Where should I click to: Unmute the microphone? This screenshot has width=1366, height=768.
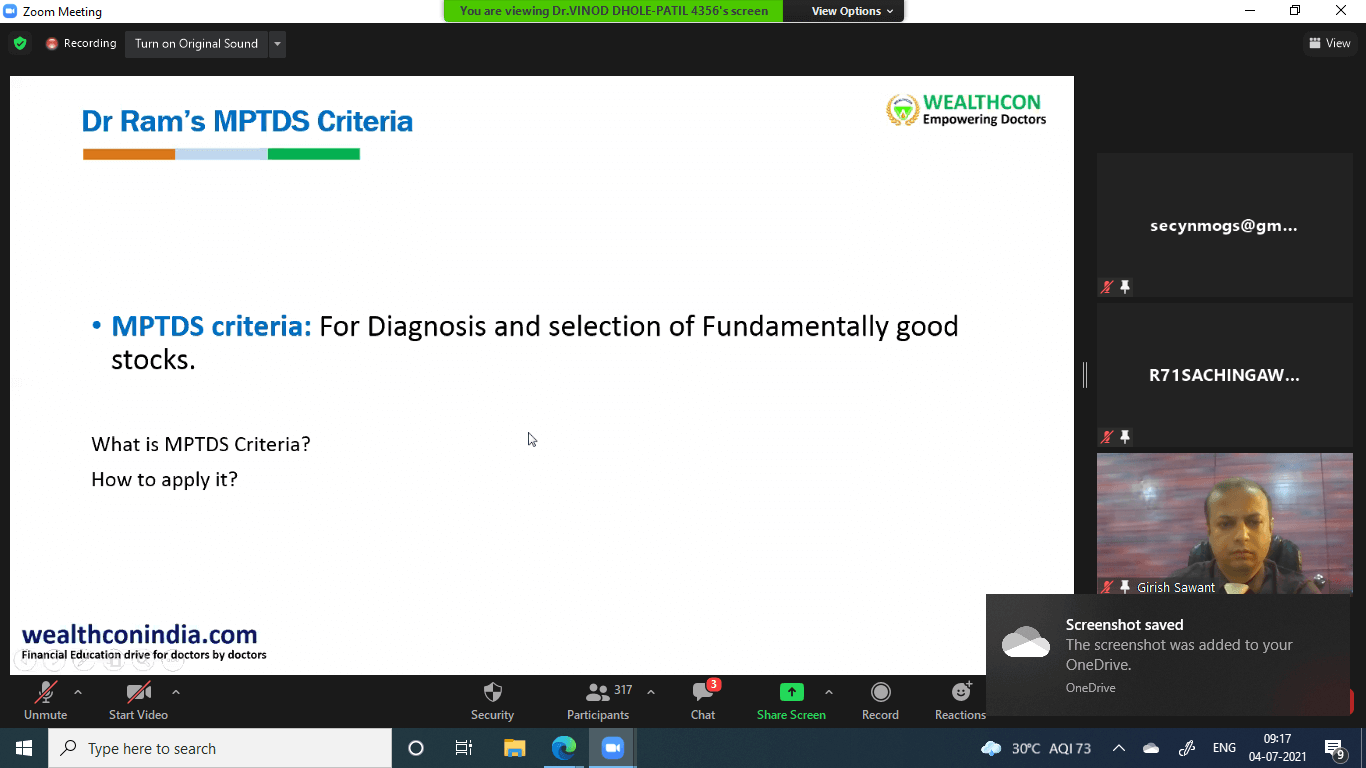click(46, 693)
